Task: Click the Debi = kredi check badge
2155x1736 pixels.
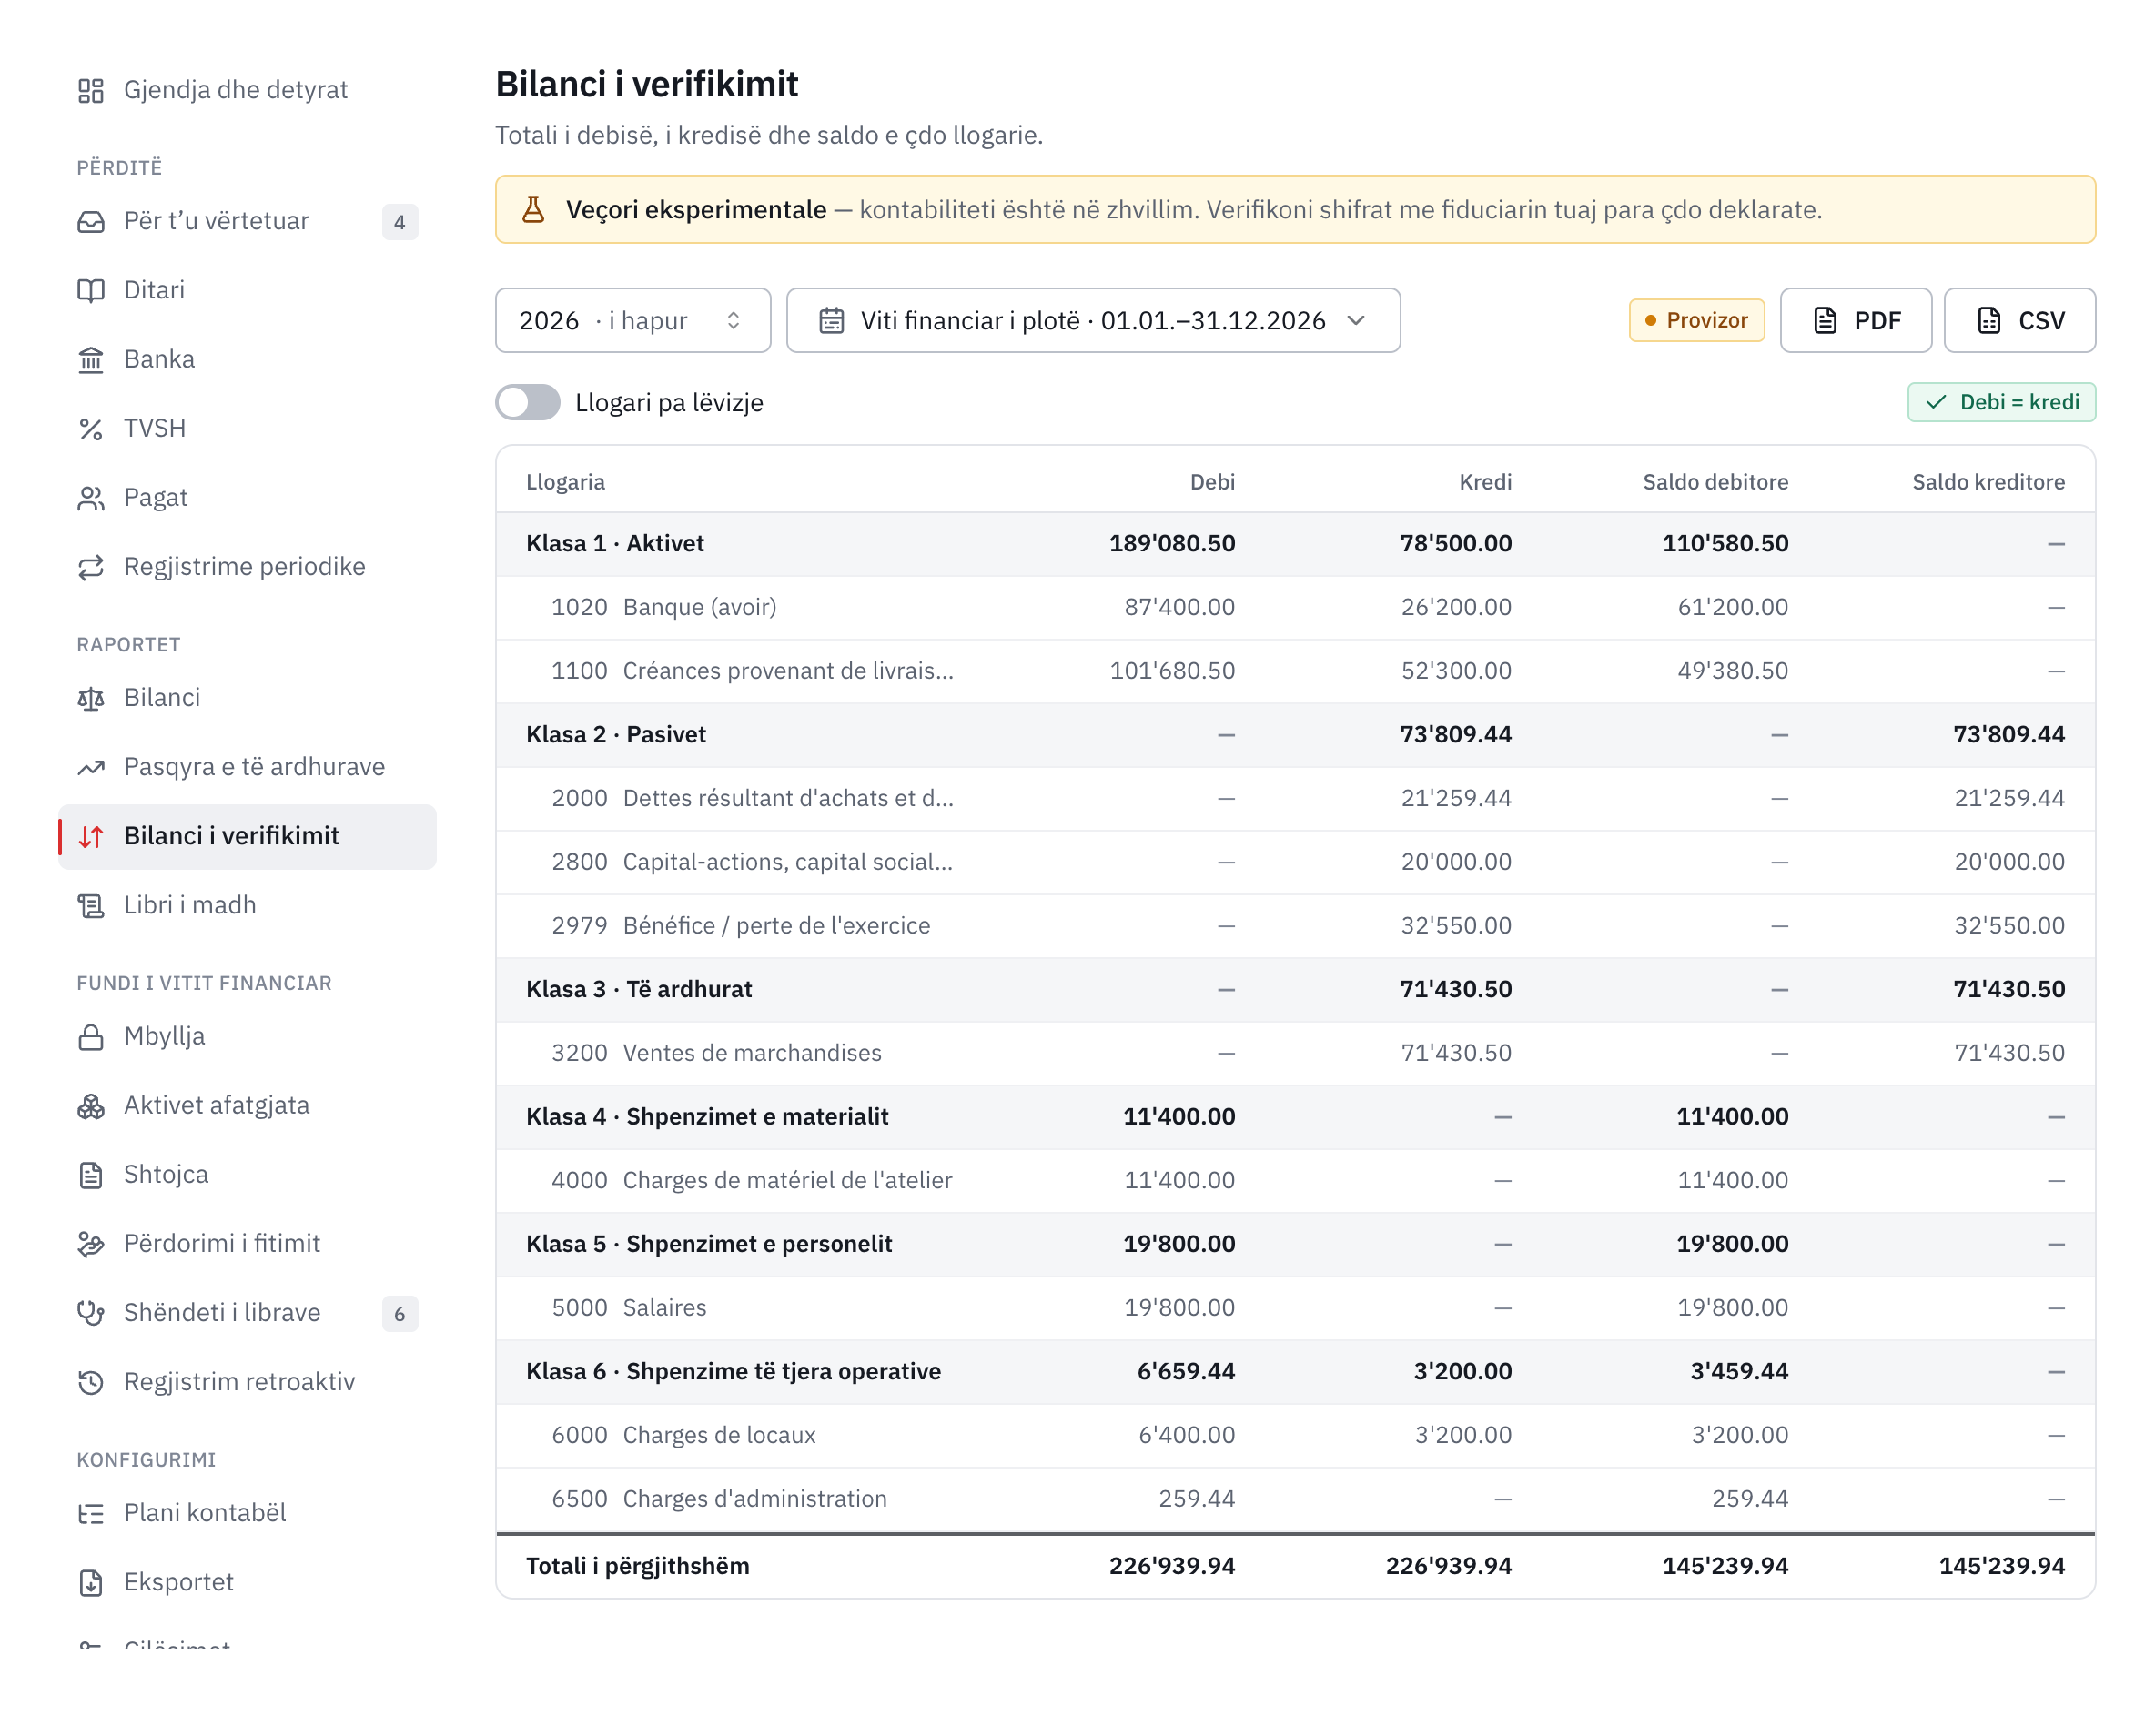Action: pyautogui.click(x=2002, y=403)
